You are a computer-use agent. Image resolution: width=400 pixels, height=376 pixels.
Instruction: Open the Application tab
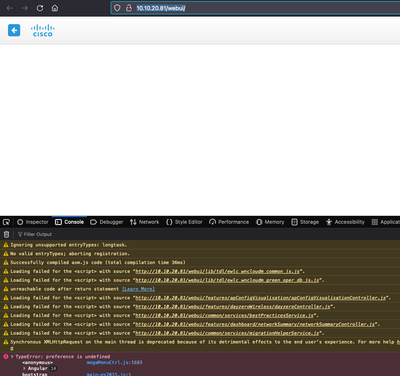point(386,222)
